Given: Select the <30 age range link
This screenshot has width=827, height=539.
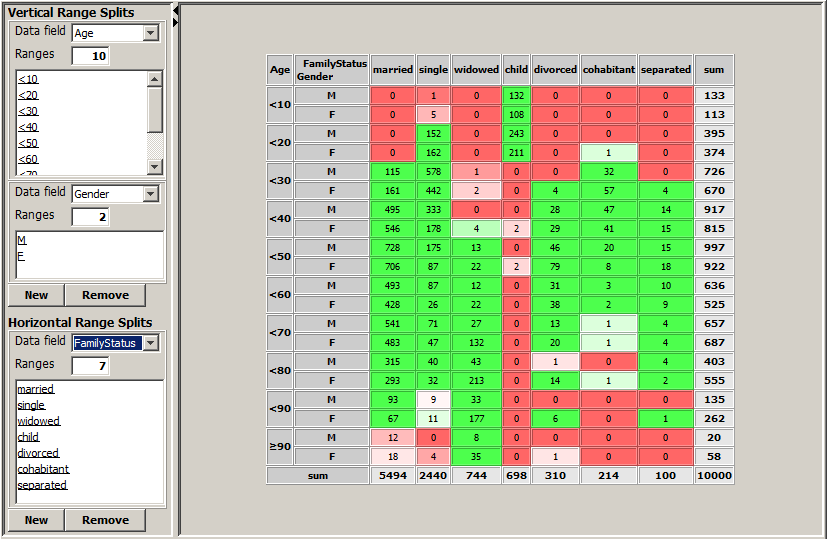Looking at the screenshot, I should [28, 111].
